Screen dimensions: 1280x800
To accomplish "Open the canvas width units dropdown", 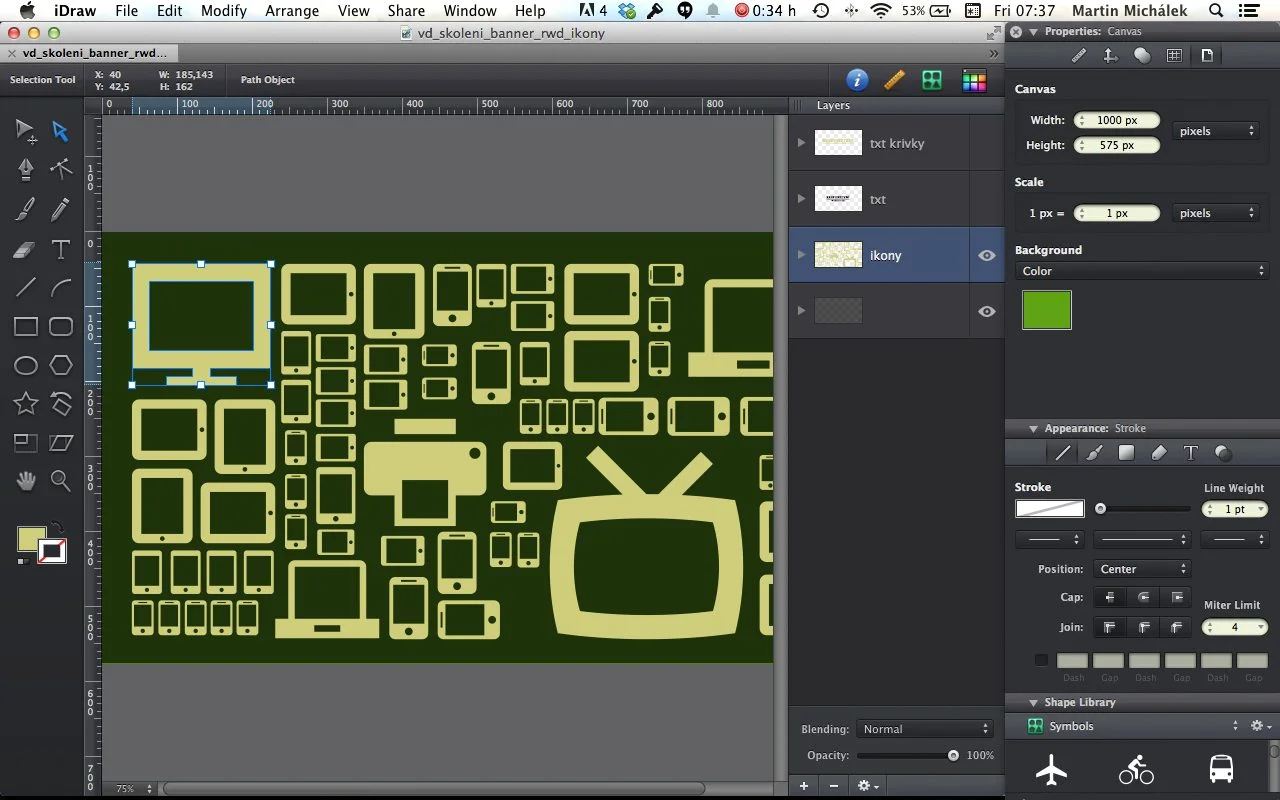I will [1216, 130].
